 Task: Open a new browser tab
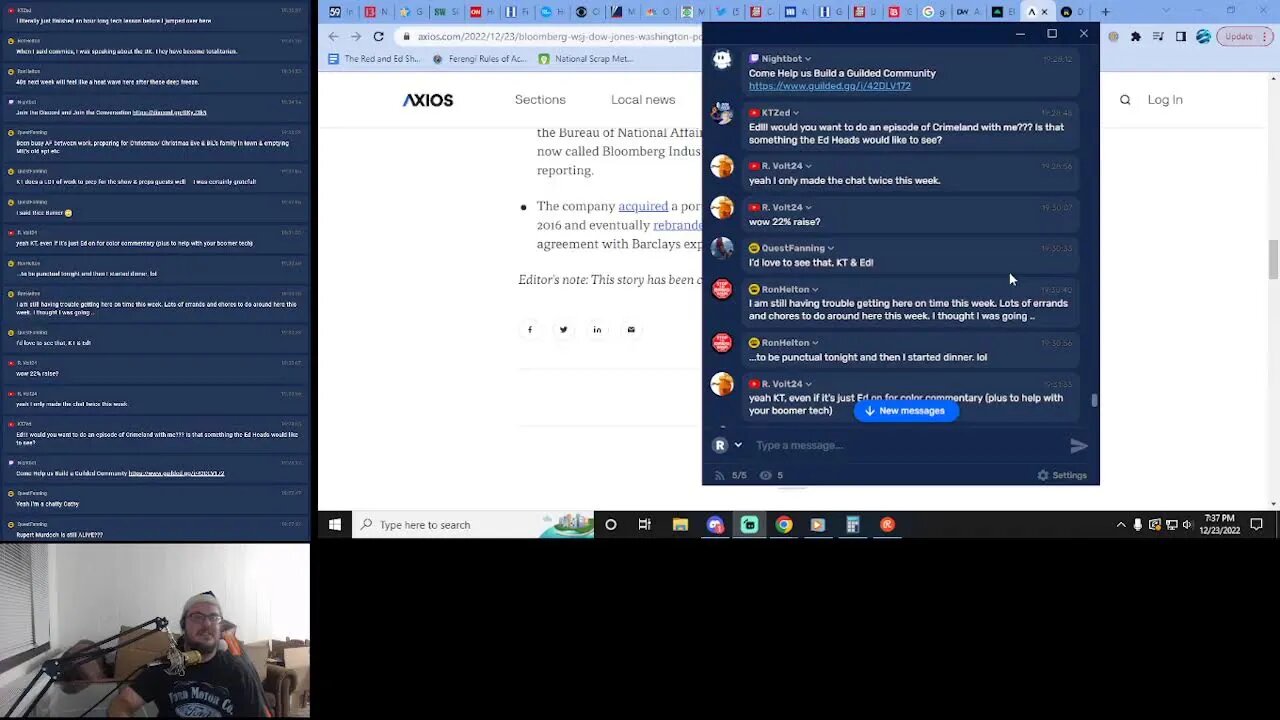click(1105, 12)
